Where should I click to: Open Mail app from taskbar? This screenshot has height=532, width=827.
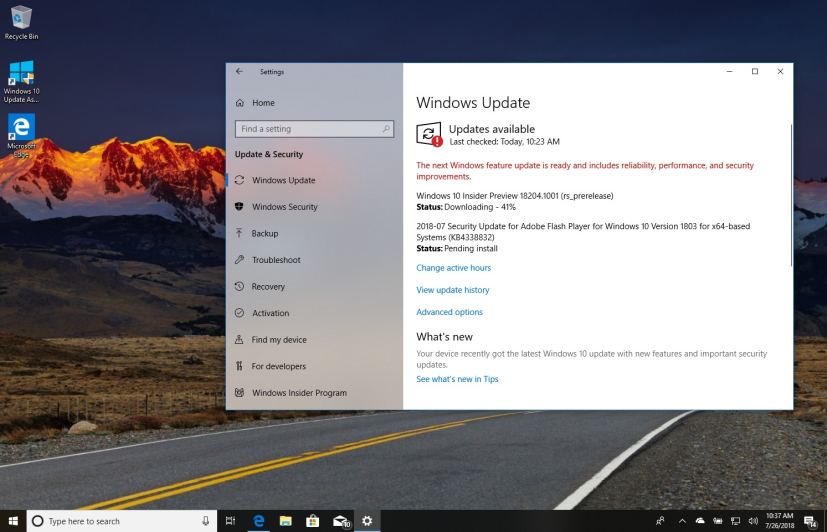click(341, 521)
